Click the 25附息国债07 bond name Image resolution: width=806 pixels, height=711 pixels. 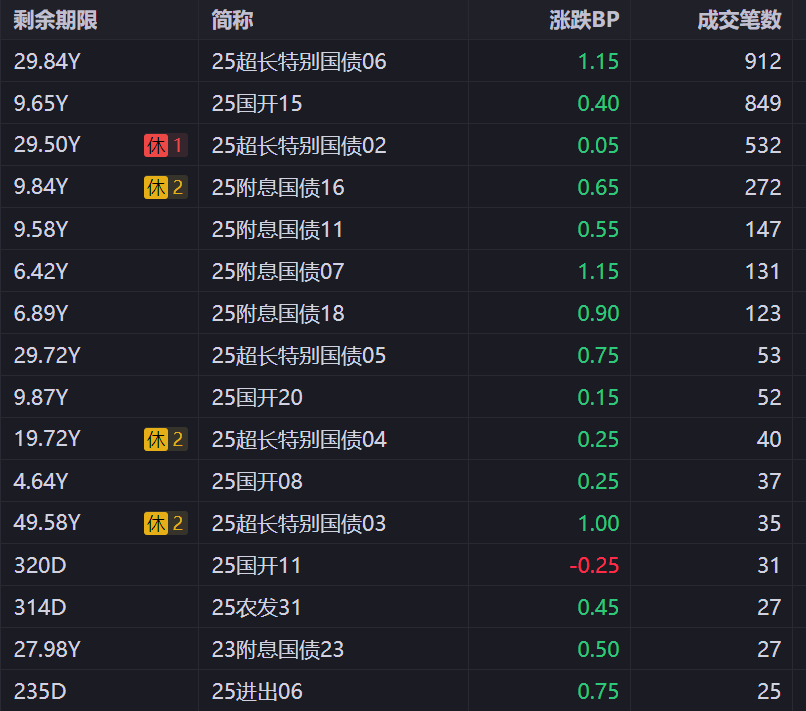point(278,272)
